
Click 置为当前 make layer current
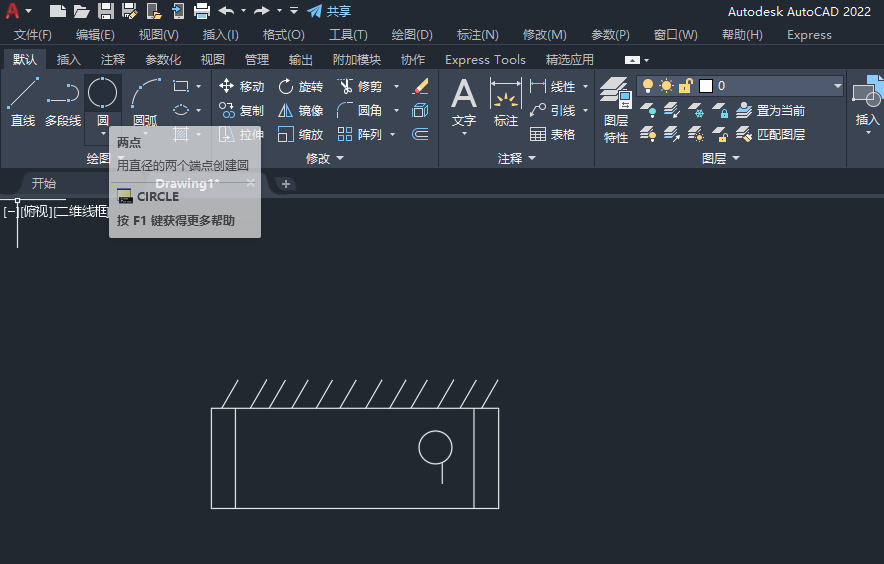tap(771, 111)
